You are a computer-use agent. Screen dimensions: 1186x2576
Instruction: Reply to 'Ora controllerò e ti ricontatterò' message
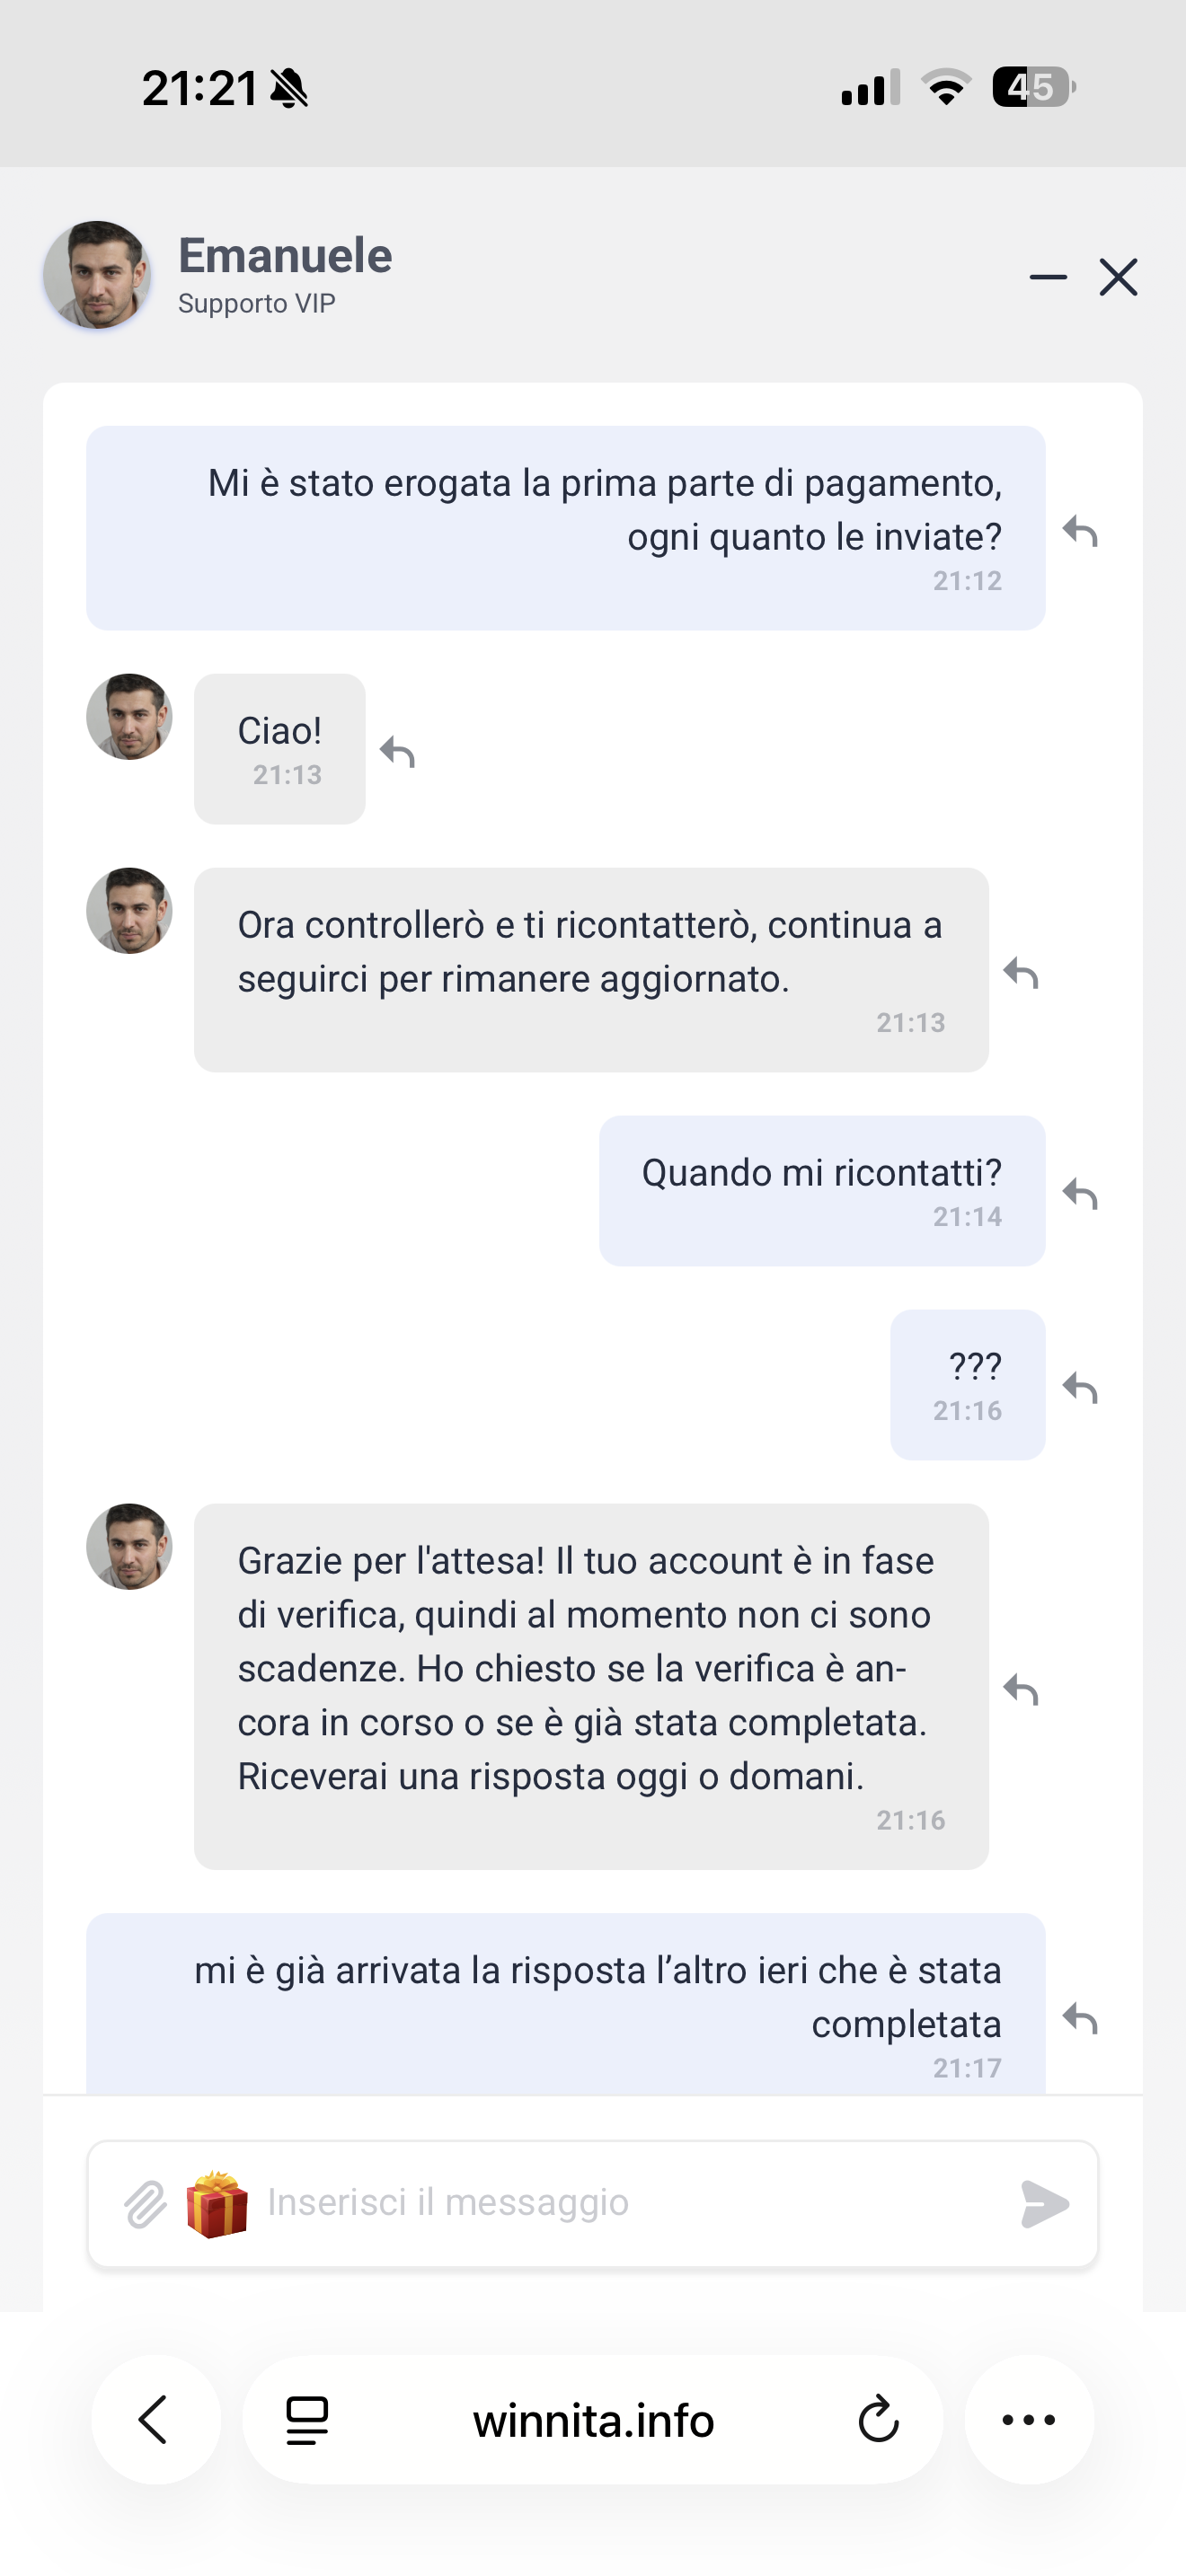[1021, 972]
